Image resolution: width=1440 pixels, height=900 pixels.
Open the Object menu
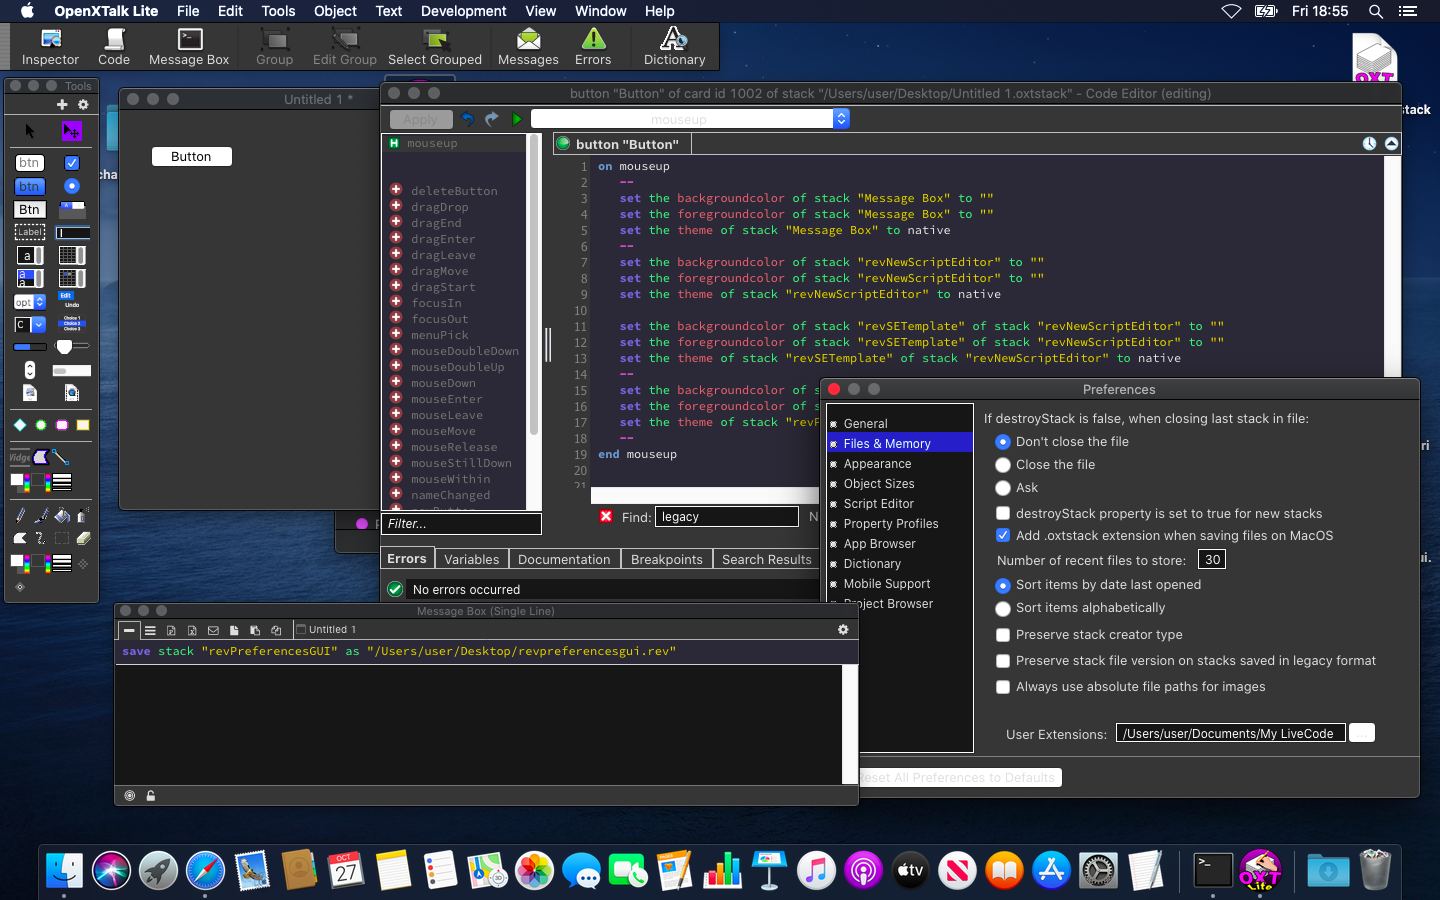pos(335,11)
